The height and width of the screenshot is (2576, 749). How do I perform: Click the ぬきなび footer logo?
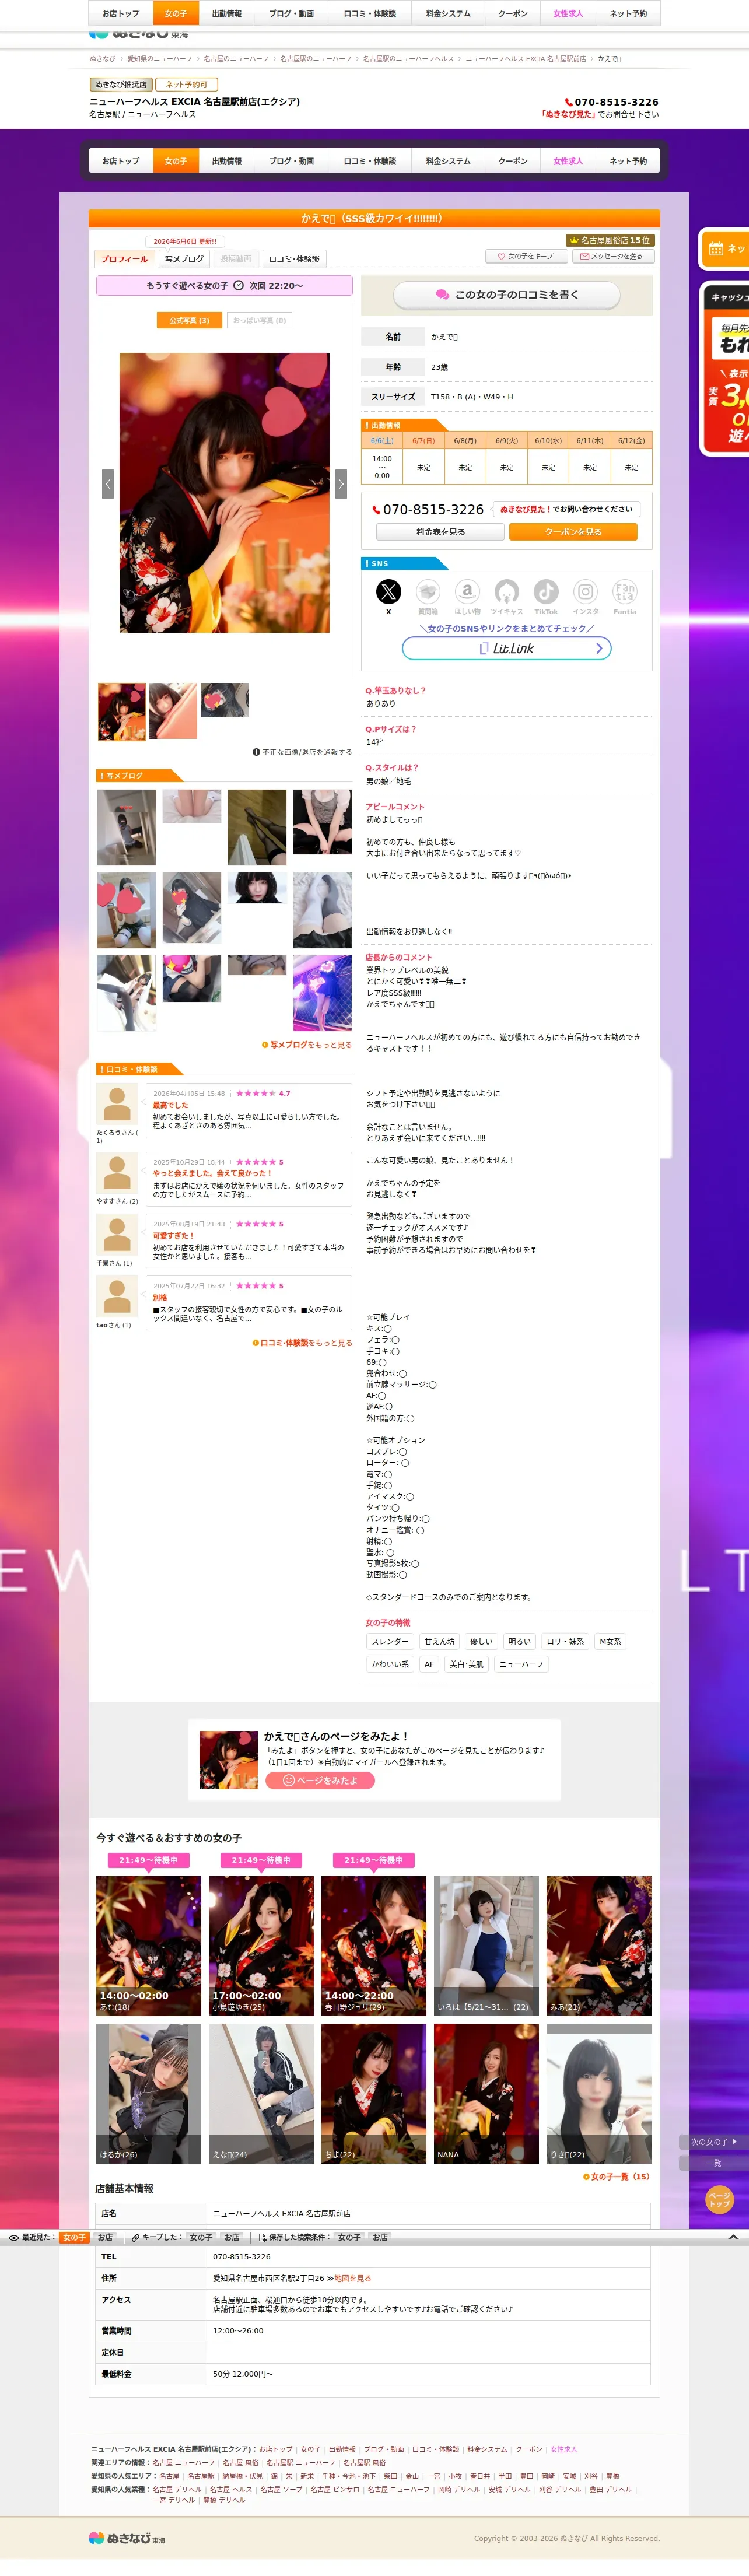point(127,2537)
